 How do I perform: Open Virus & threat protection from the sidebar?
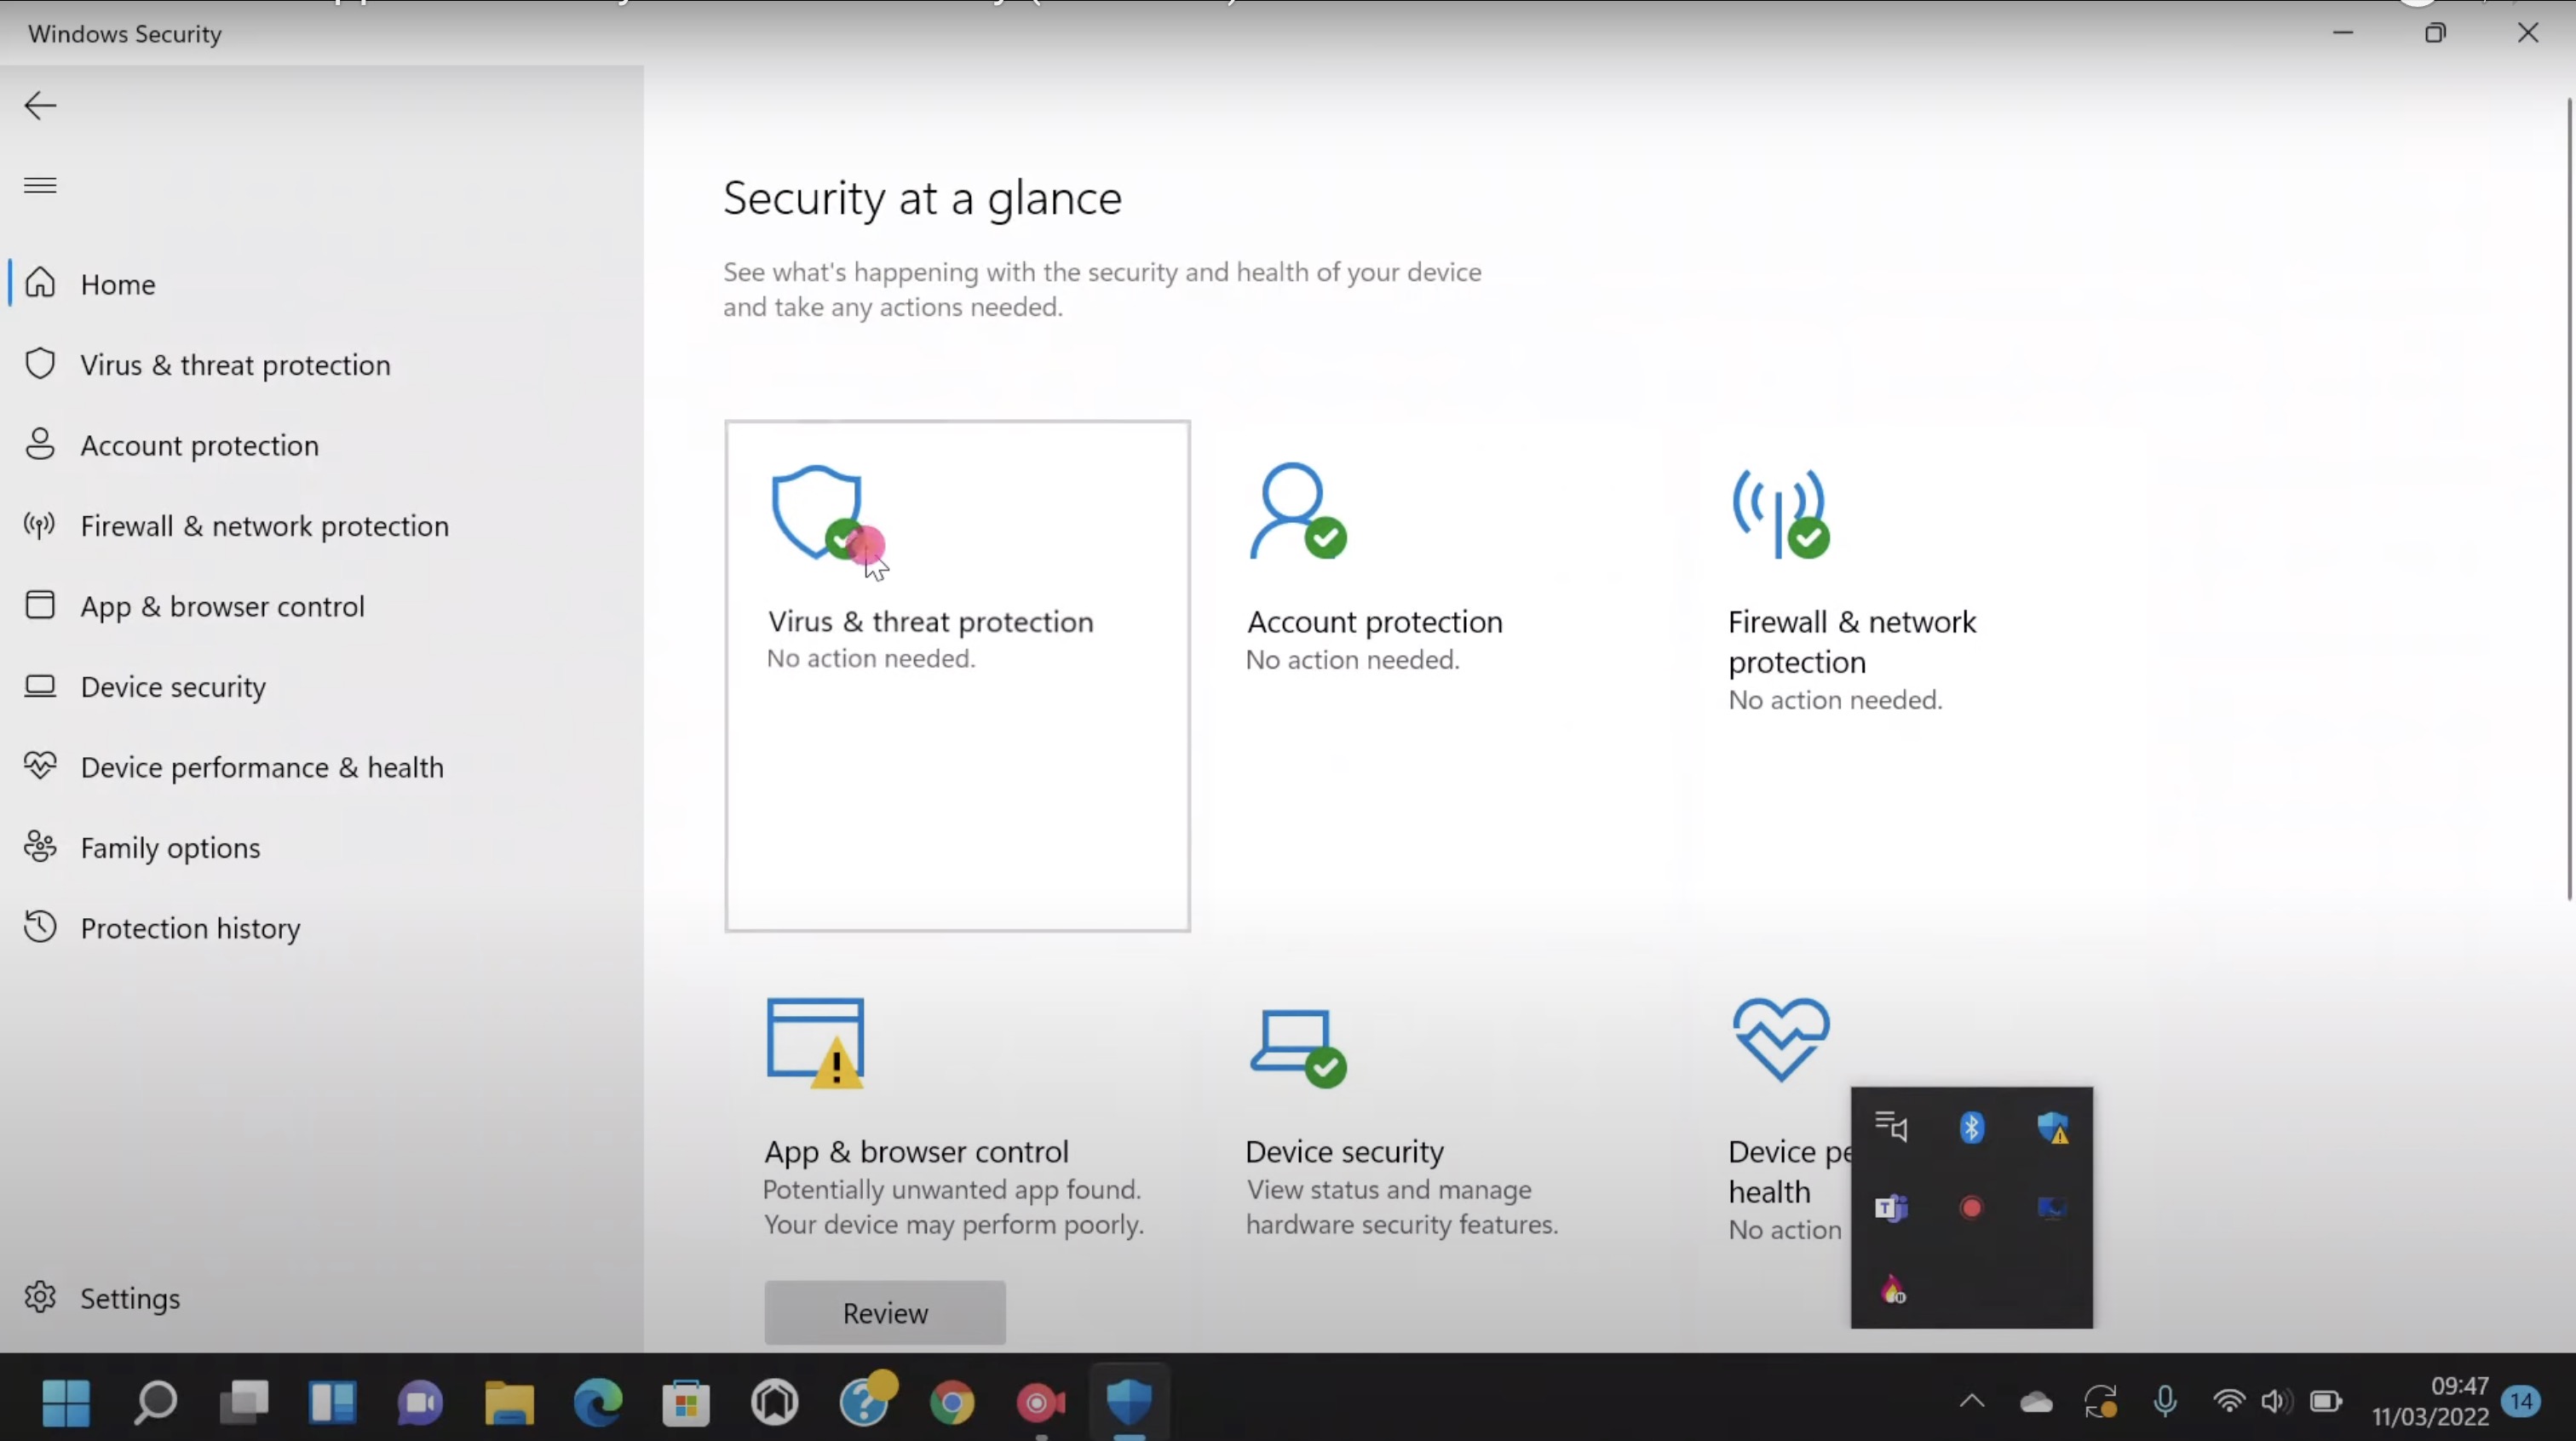(x=235, y=365)
